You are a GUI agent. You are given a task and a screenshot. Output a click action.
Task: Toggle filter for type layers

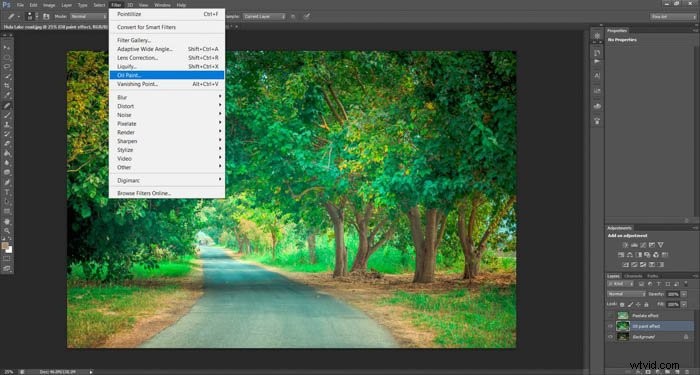pos(658,283)
